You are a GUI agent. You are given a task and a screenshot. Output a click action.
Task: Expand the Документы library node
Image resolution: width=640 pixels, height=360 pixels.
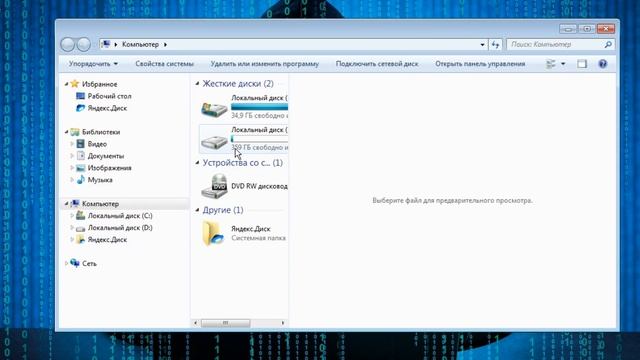pyautogui.click(x=72, y=156)
